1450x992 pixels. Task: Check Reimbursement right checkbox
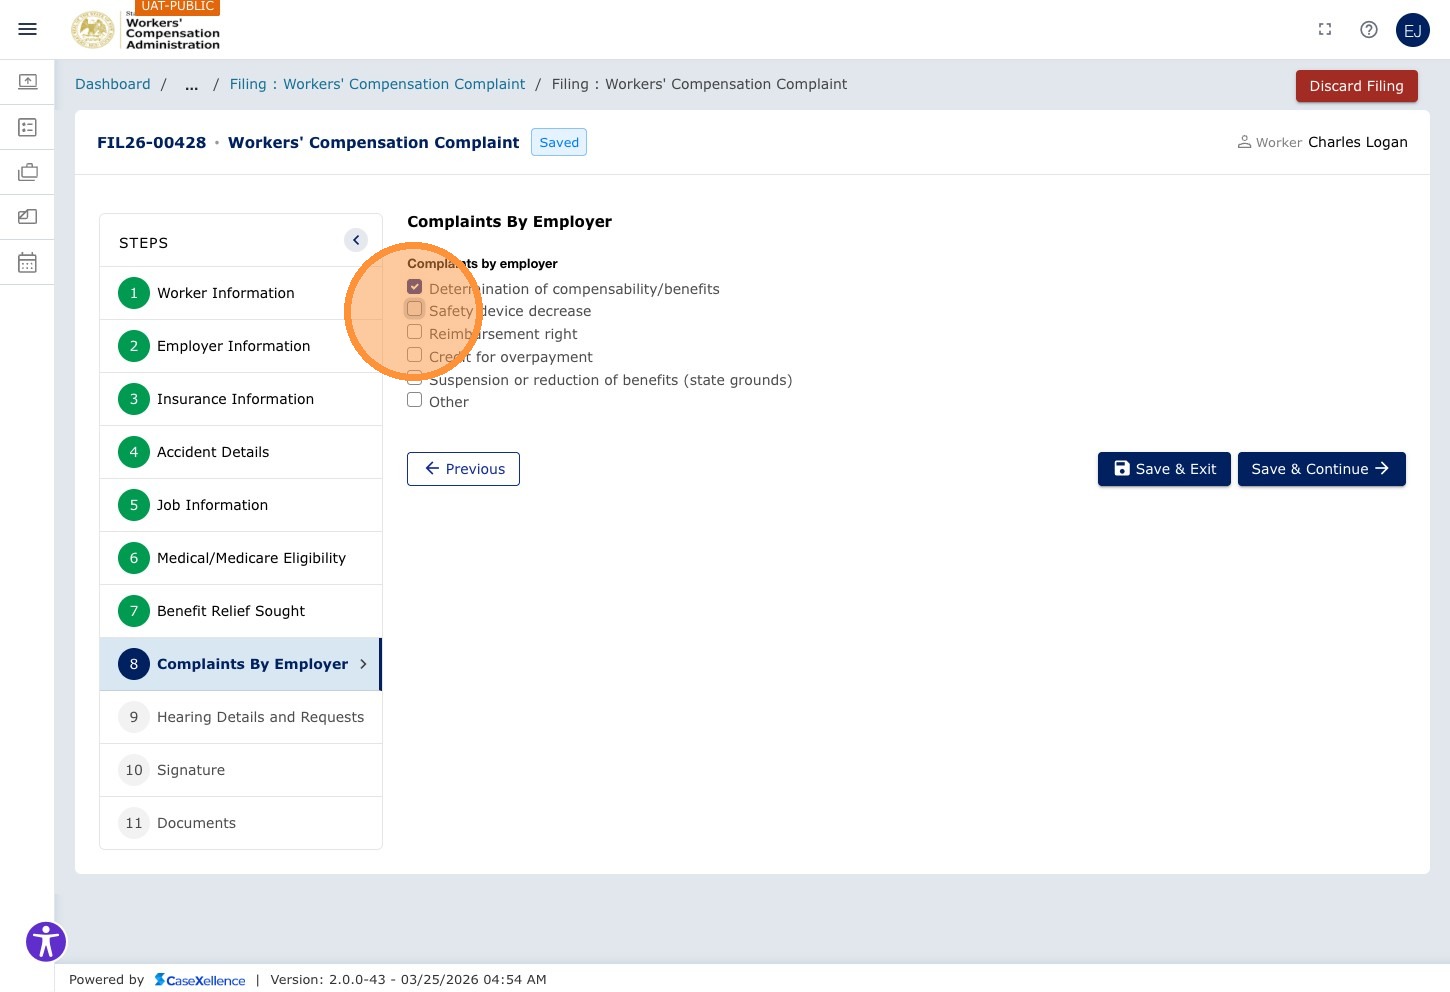414,332
